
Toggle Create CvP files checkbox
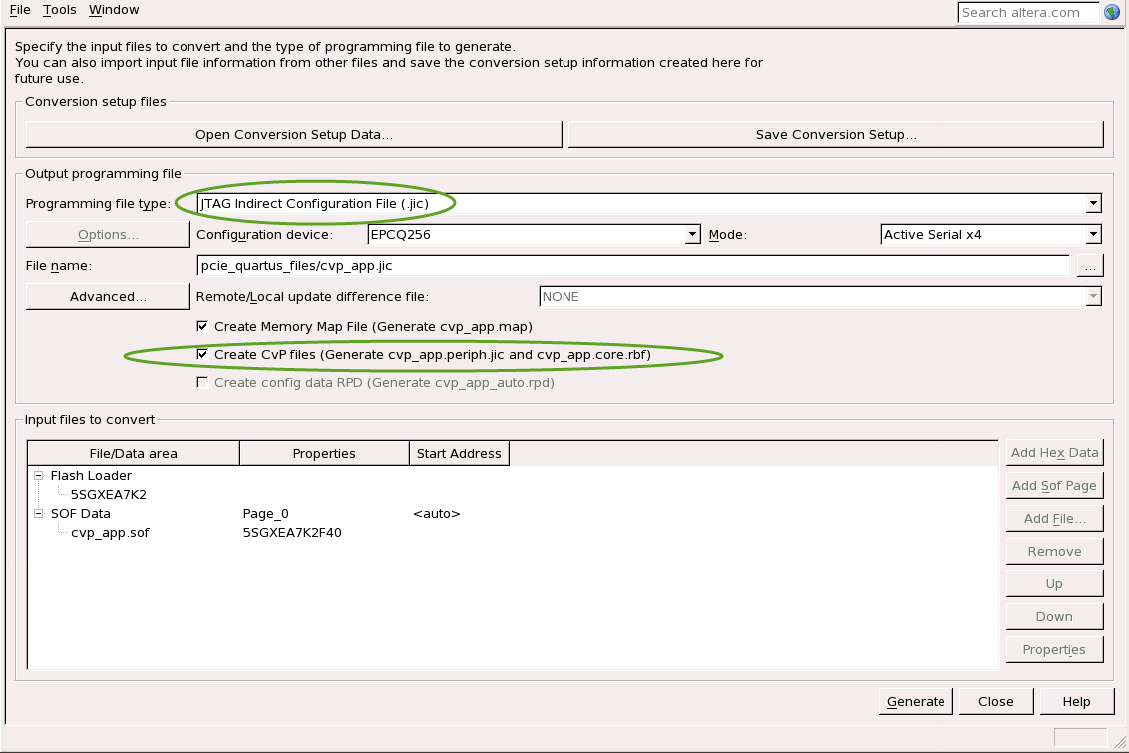[202, 354]
